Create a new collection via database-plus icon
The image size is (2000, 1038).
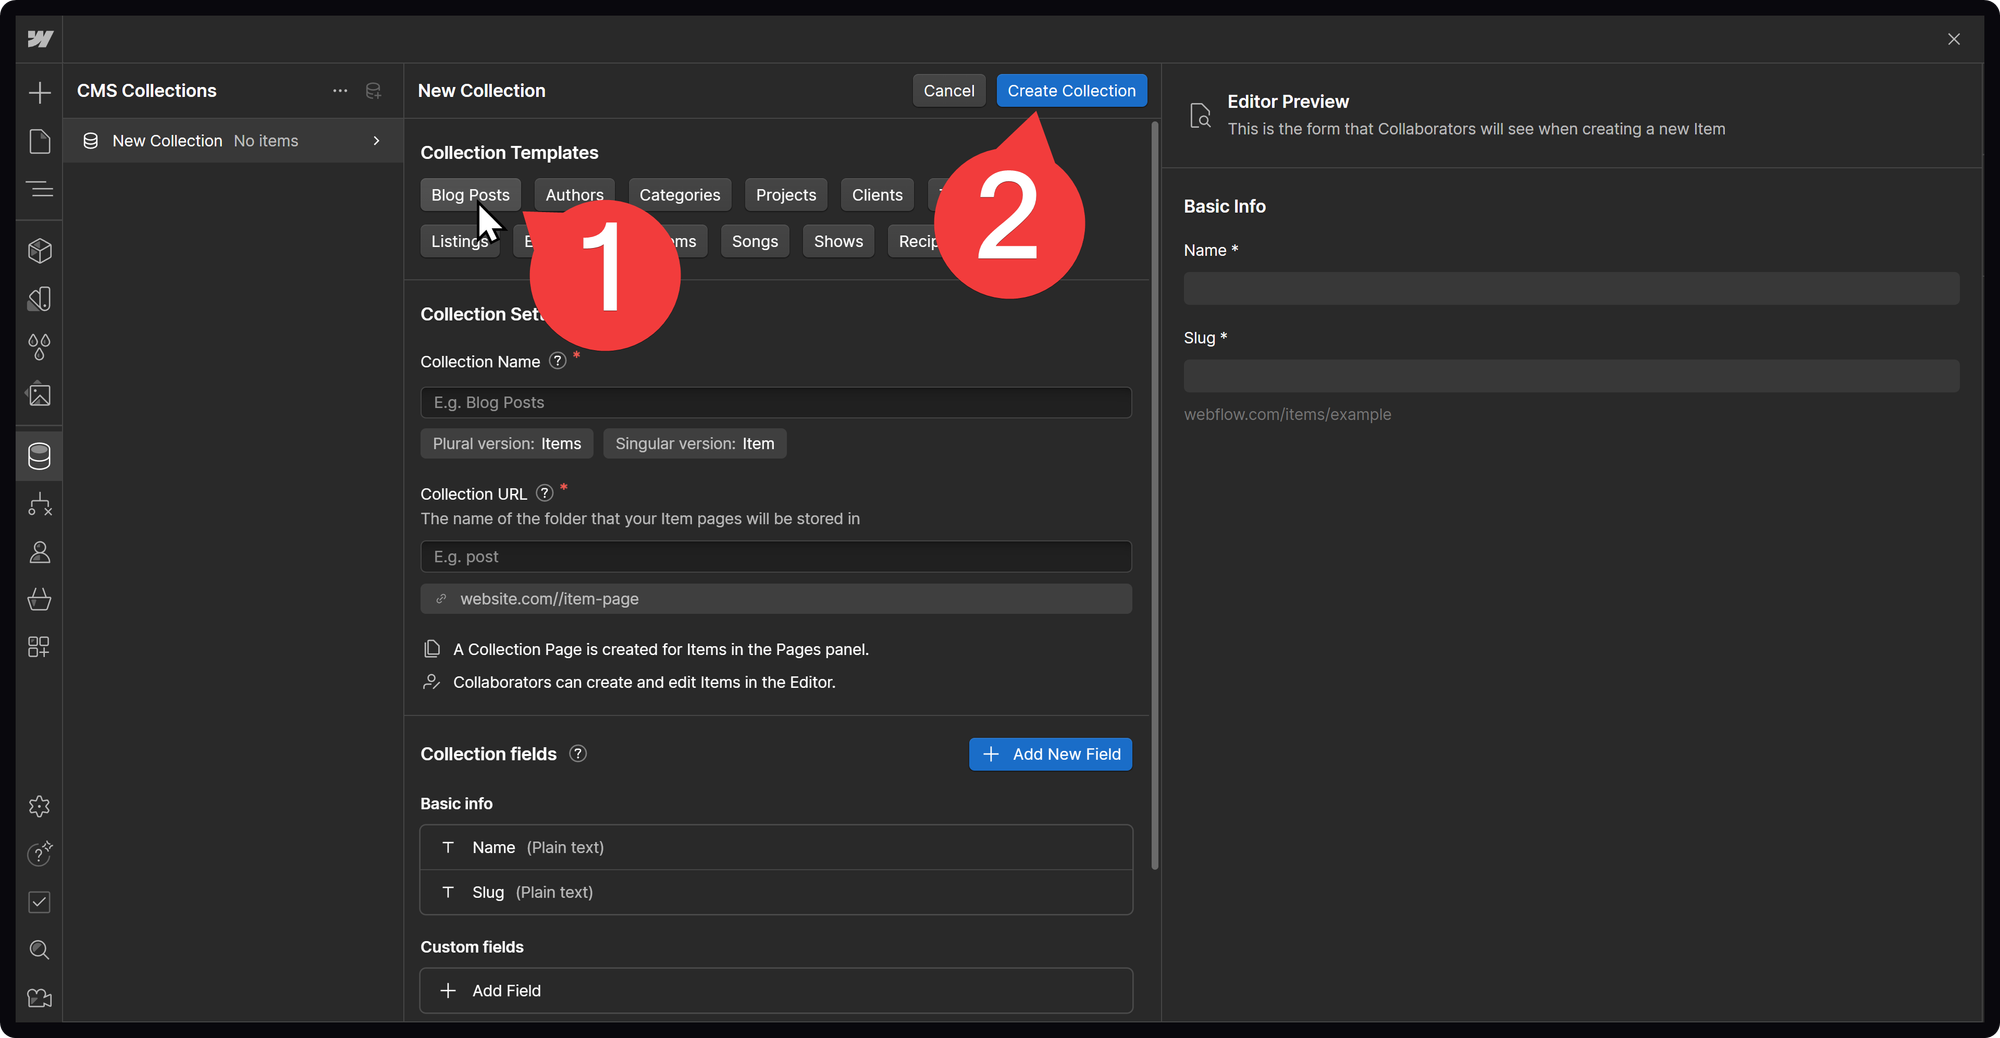click(374, 91)
